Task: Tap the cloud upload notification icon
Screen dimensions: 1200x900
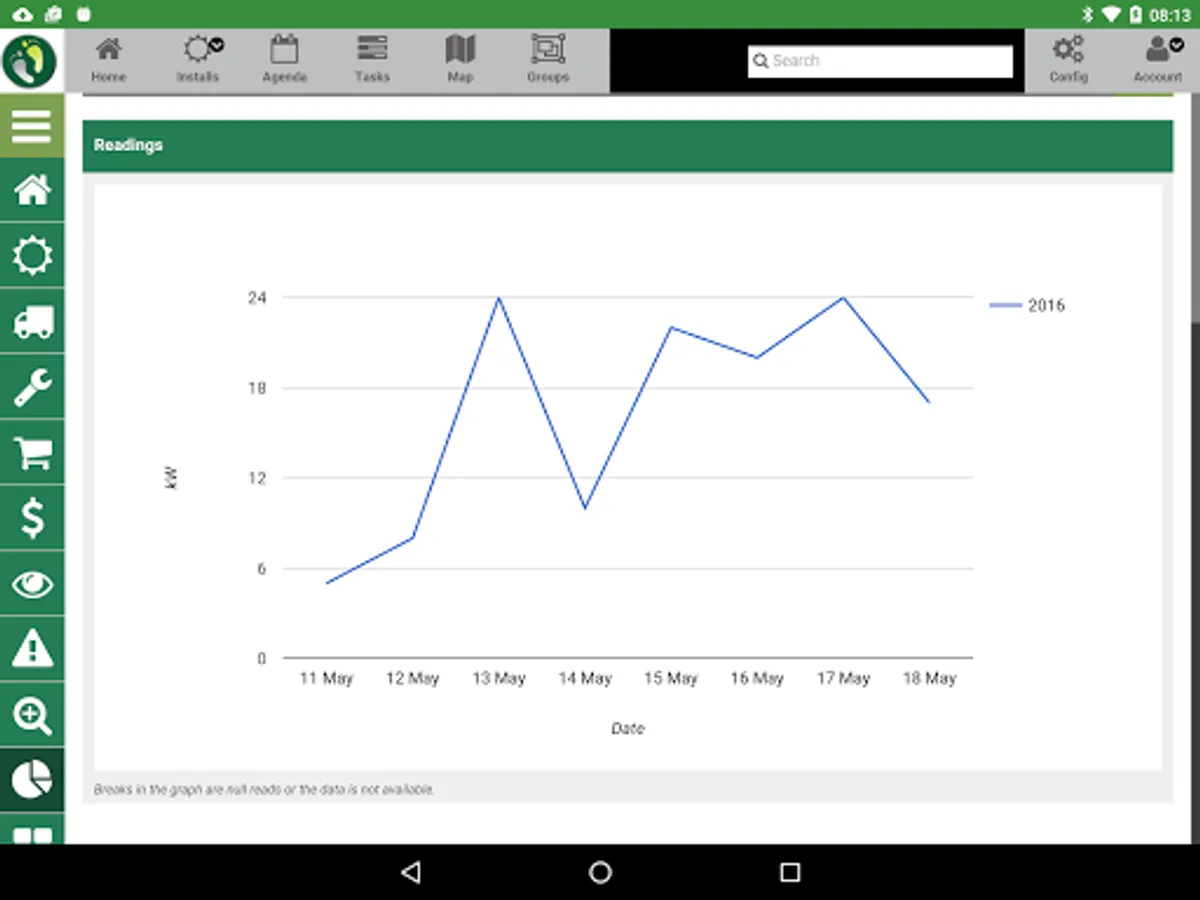Action: [x=24, y=15]
